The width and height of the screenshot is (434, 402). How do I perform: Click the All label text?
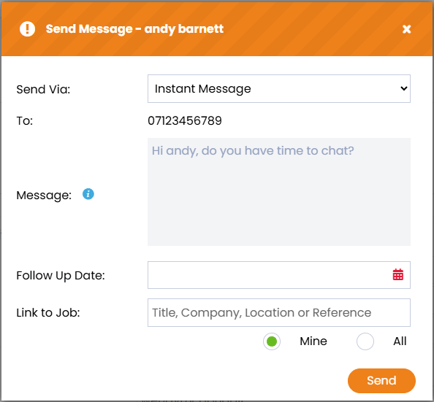[x=400, y=341]
